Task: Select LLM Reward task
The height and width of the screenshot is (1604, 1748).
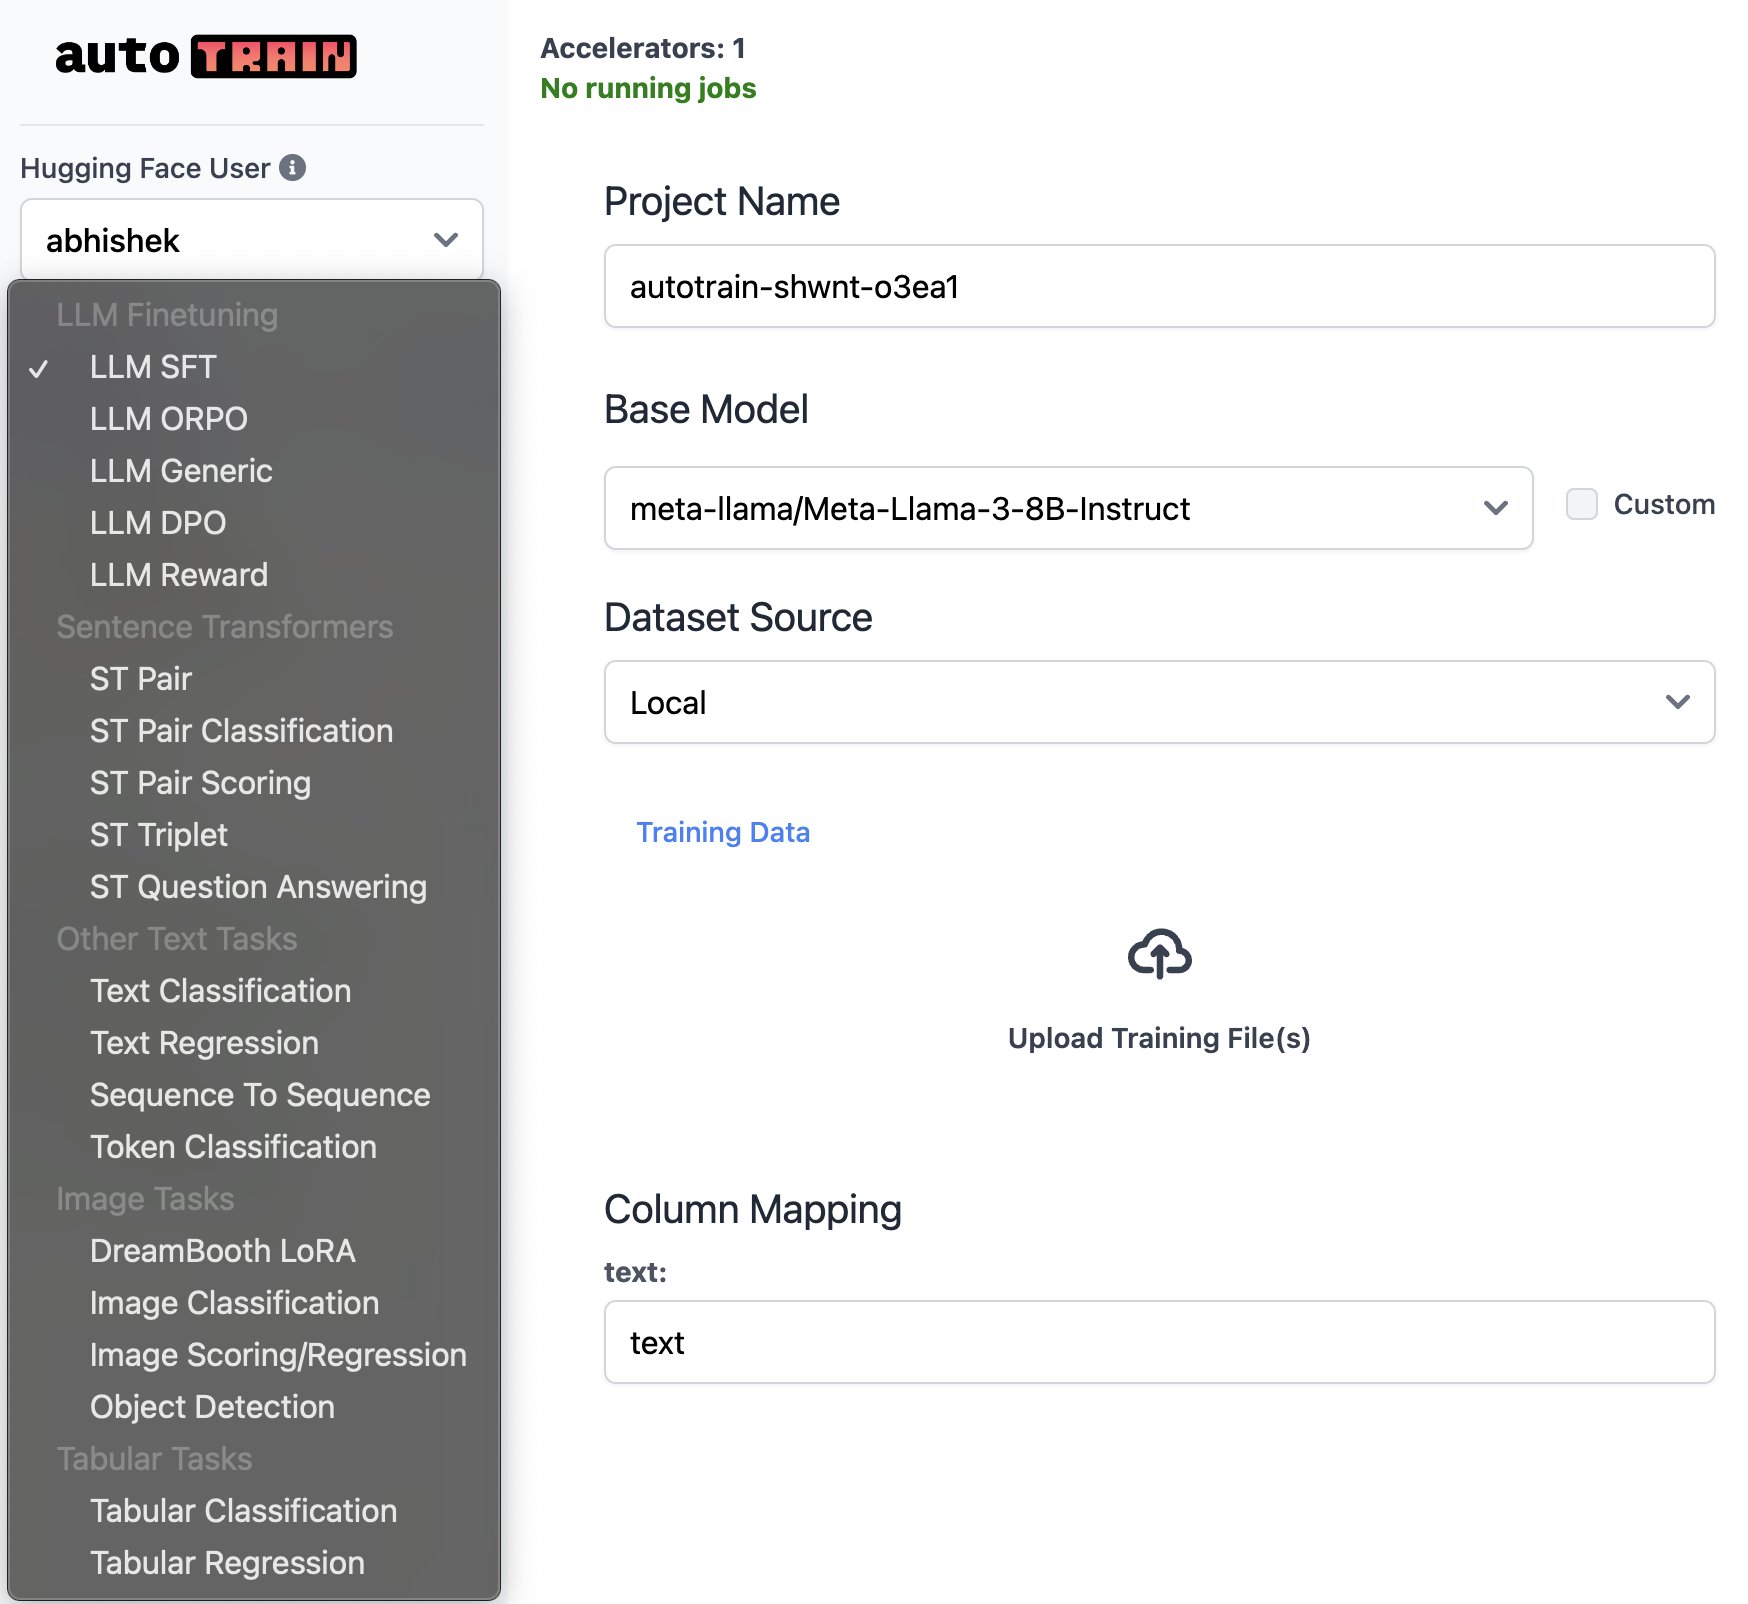Action: click(x=254, y=575)
